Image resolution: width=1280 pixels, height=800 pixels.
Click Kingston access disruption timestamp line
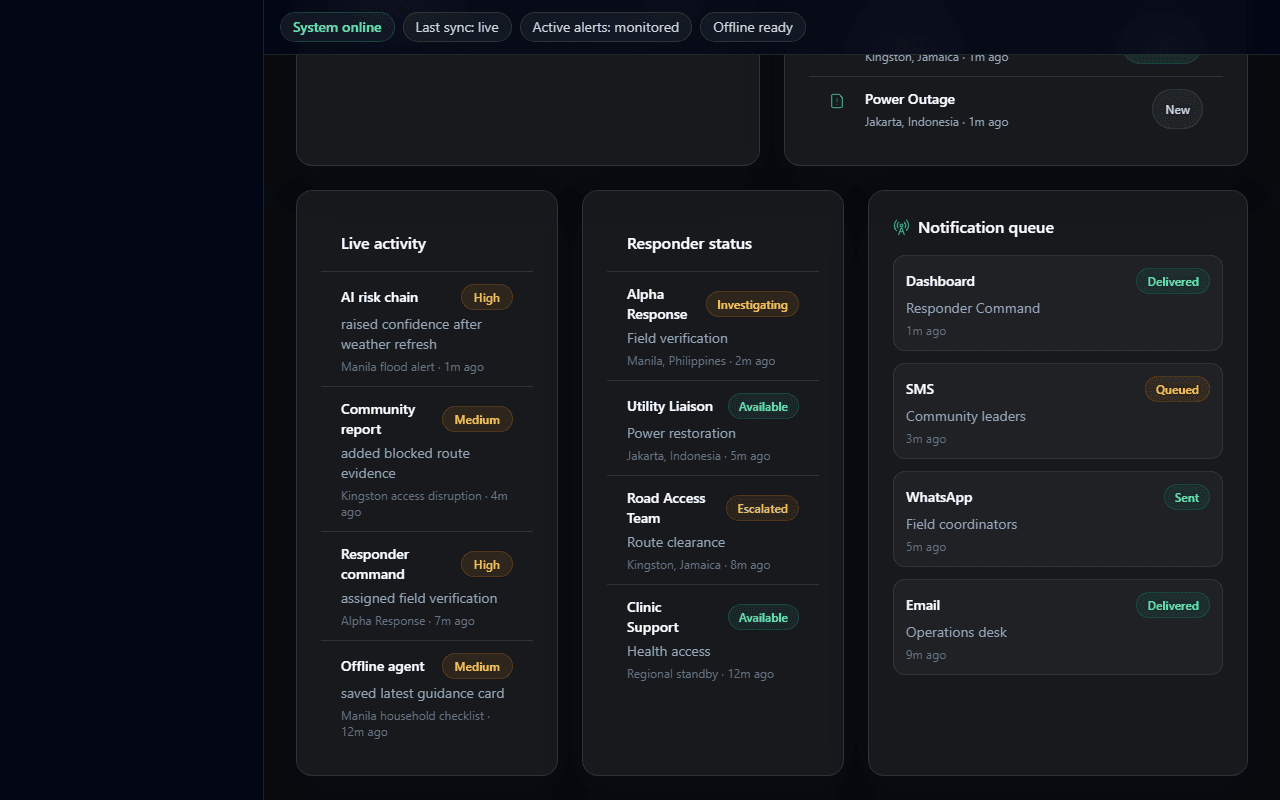point(424,504)
